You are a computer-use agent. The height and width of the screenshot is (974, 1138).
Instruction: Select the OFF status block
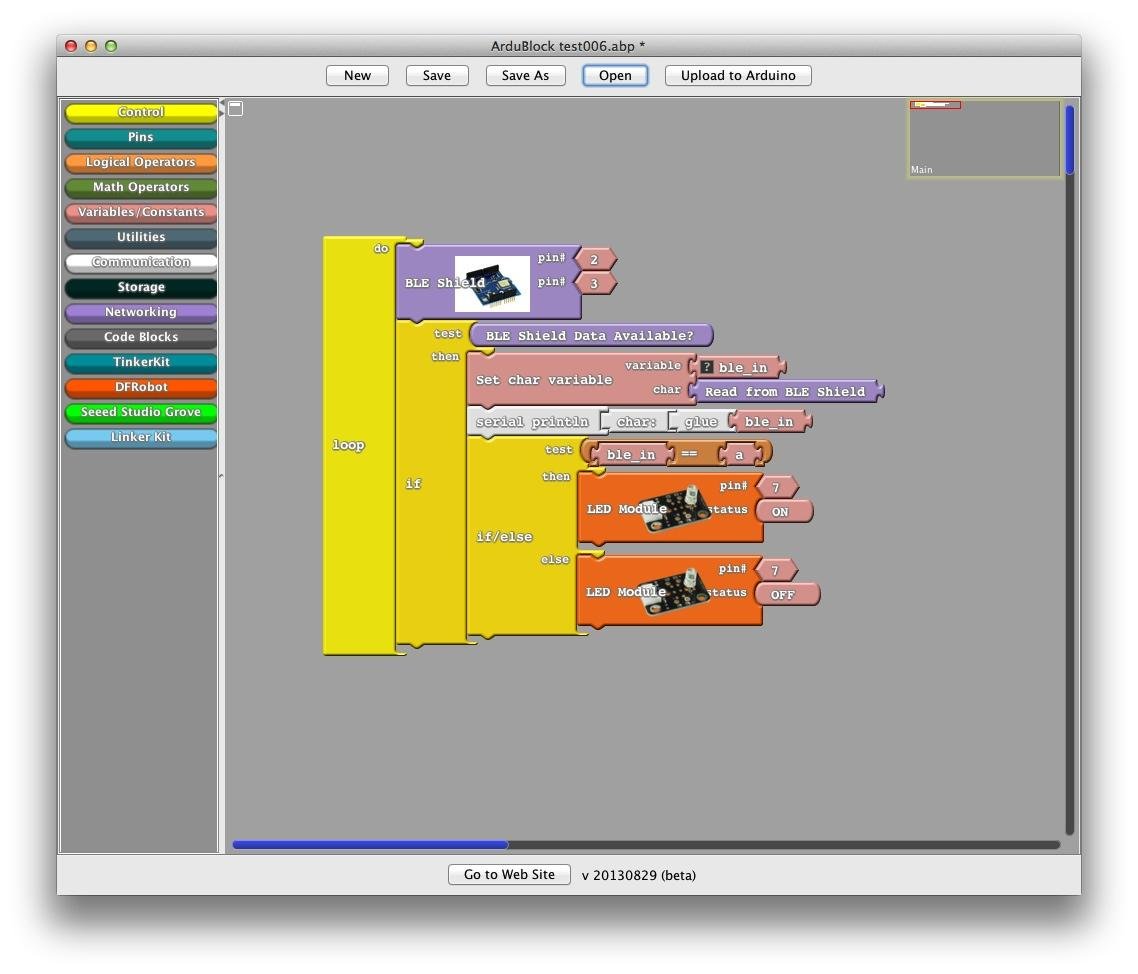787,594
